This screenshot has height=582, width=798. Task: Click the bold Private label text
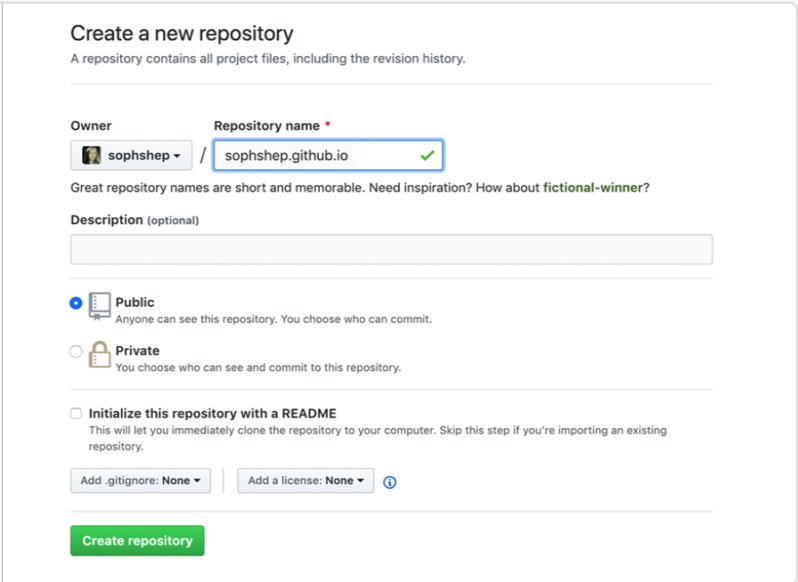pos(137,351)
